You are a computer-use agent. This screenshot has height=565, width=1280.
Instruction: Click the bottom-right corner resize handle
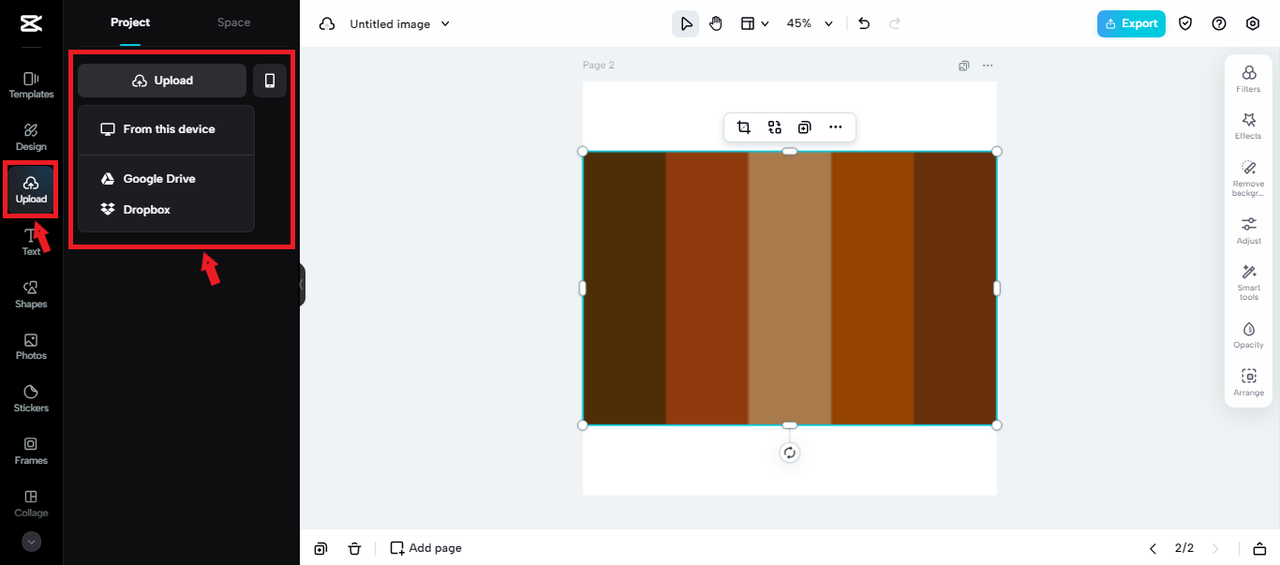click(997, 425)
